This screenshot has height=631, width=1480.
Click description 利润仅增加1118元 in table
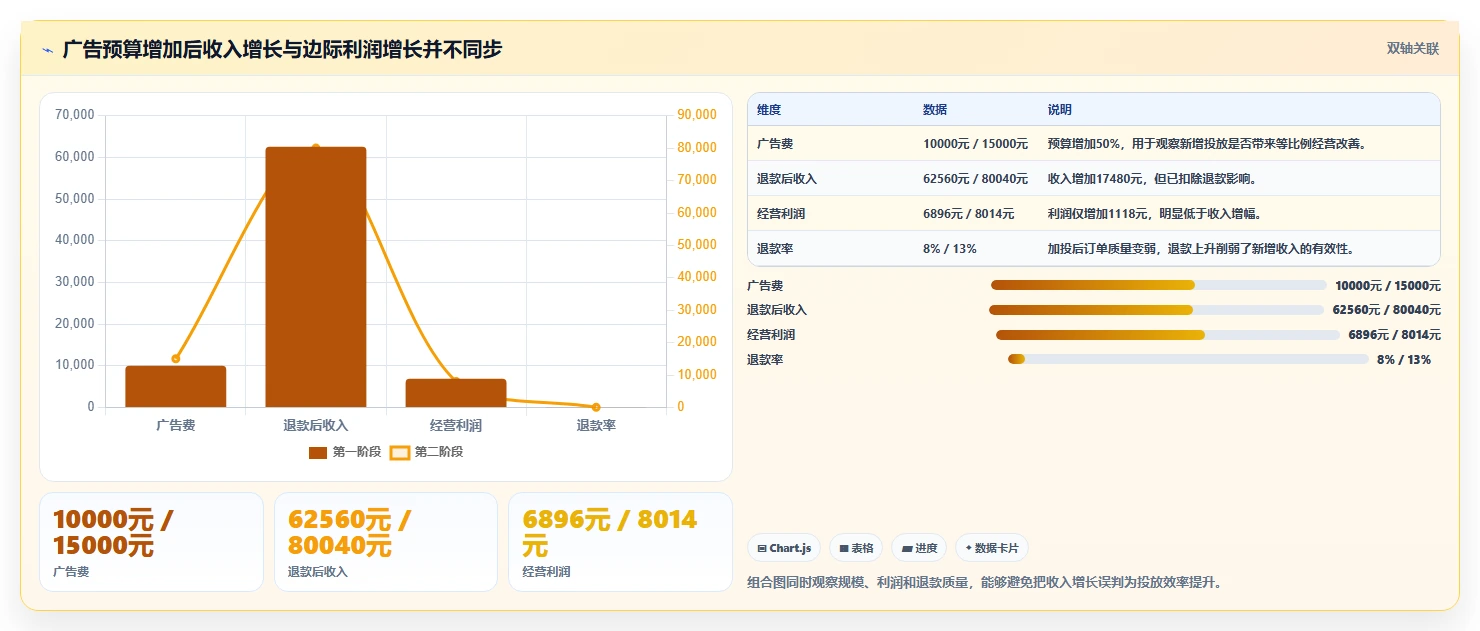1155,214
